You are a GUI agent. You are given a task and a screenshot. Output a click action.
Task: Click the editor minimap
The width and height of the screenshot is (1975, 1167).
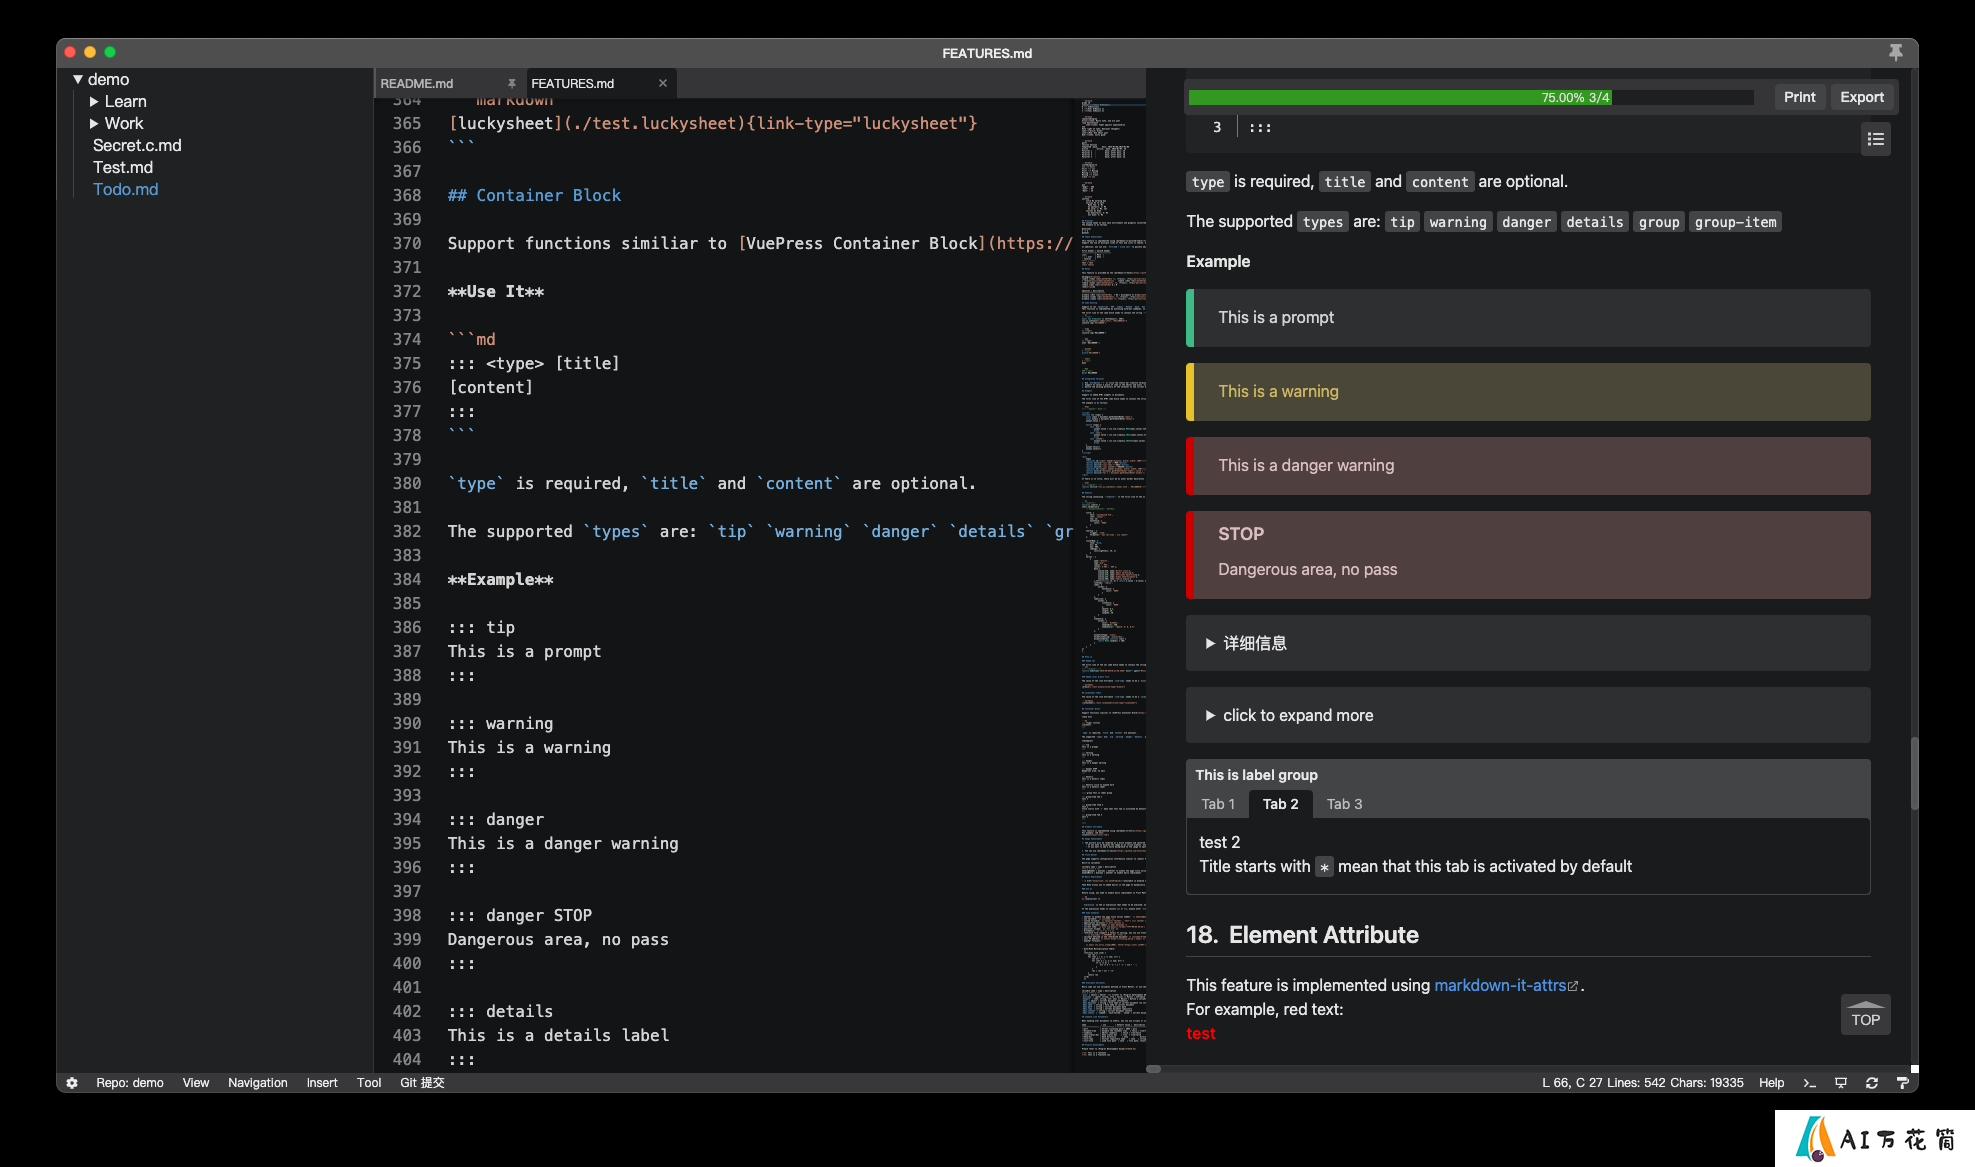click(1112, 585)
